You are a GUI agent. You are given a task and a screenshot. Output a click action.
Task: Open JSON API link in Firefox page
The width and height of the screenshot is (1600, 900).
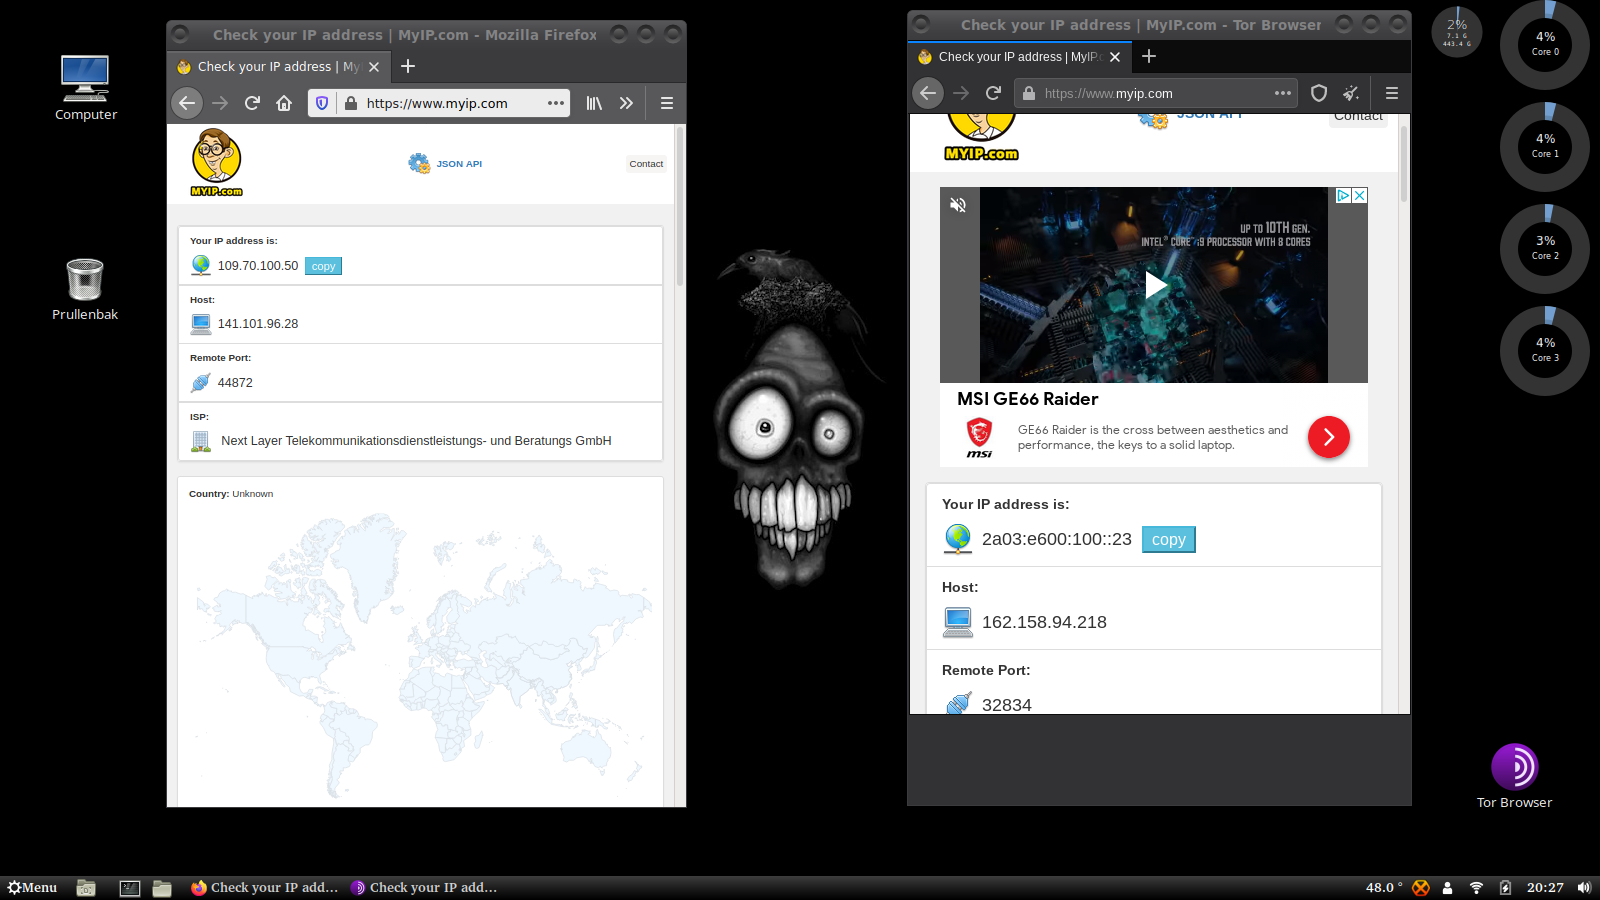[x=445, y=163]
